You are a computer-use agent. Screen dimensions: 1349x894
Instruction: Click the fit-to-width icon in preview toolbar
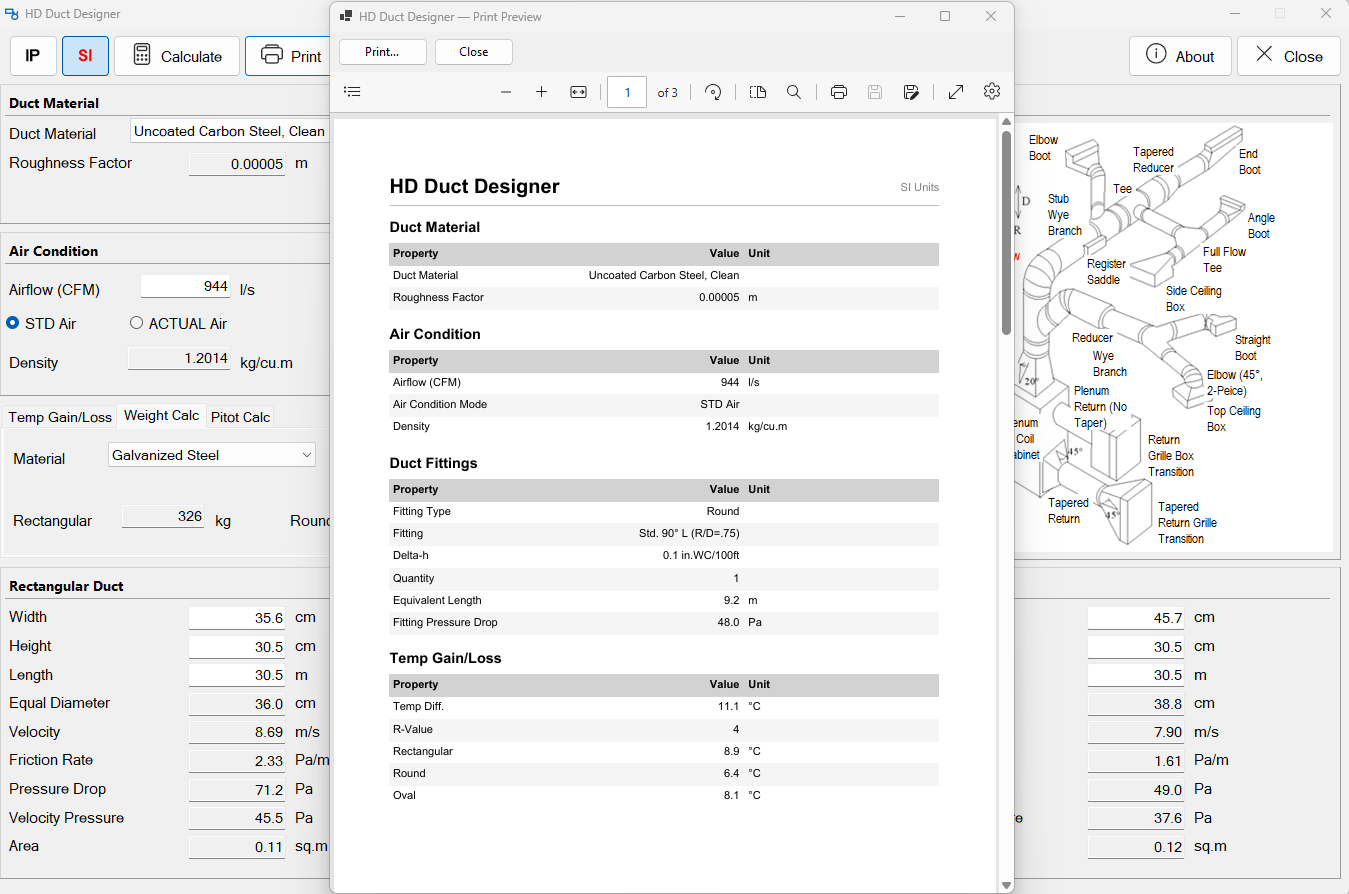tap(578, 92)
